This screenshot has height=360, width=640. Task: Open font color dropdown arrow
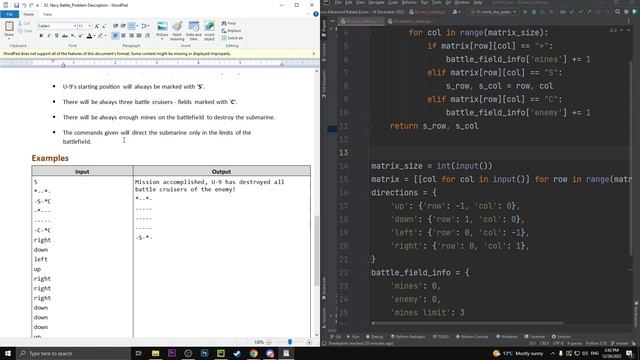(94, 36)
